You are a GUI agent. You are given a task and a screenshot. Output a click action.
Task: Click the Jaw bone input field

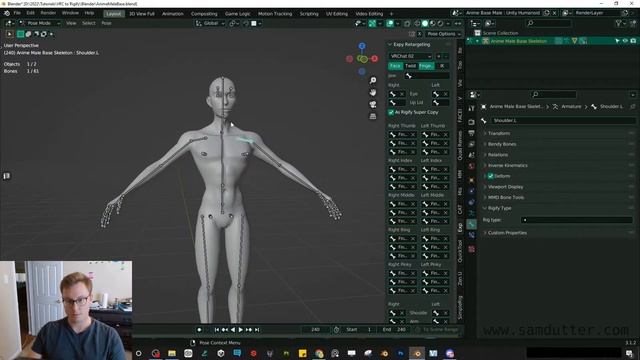coord(427,76)
